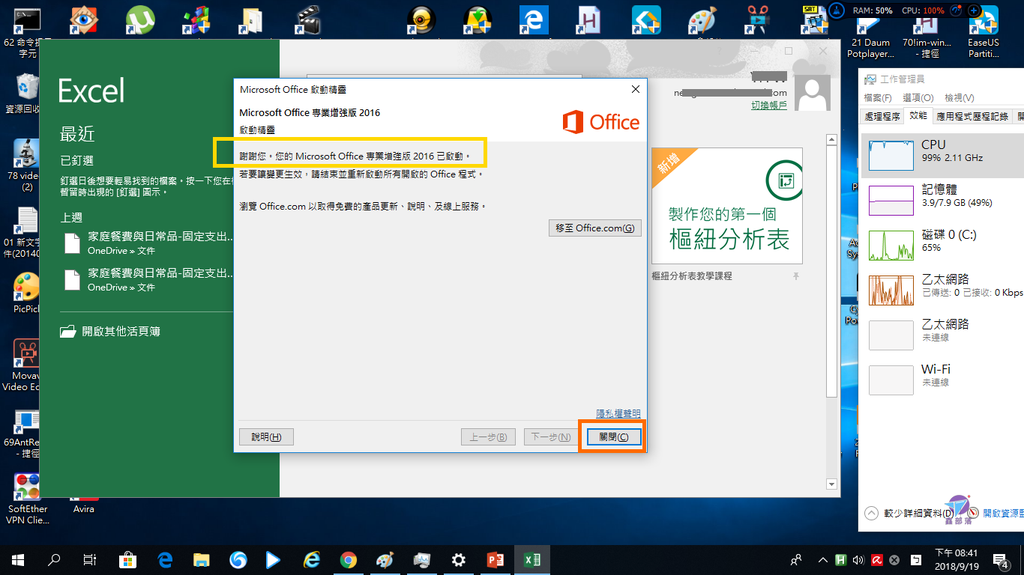
Task: Click the 移至 Office.com button
Action: [595, 228]
